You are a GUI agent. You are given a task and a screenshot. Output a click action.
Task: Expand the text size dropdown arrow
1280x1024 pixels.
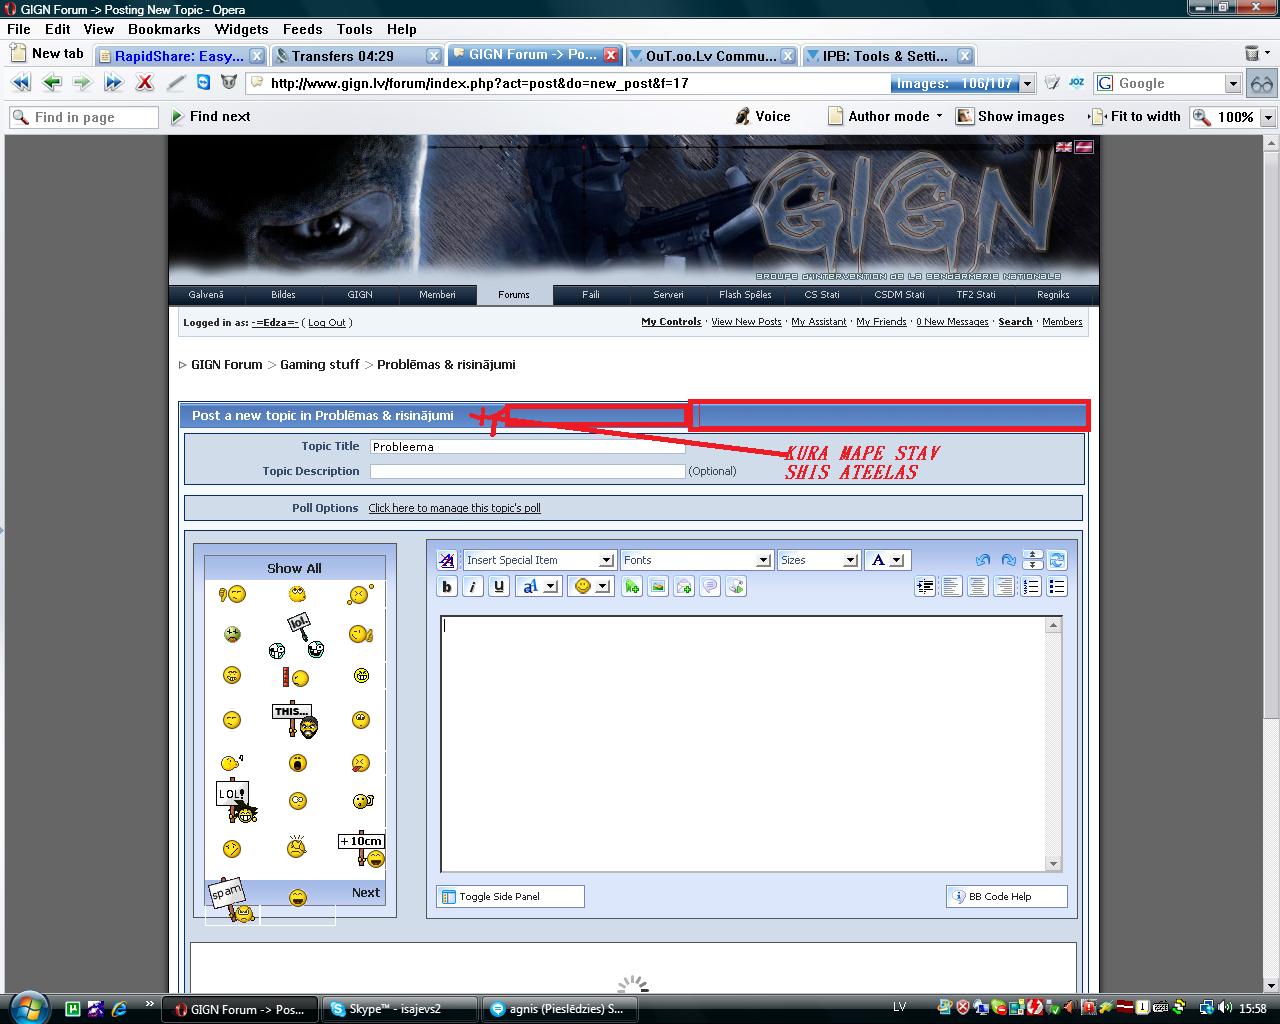551,587
